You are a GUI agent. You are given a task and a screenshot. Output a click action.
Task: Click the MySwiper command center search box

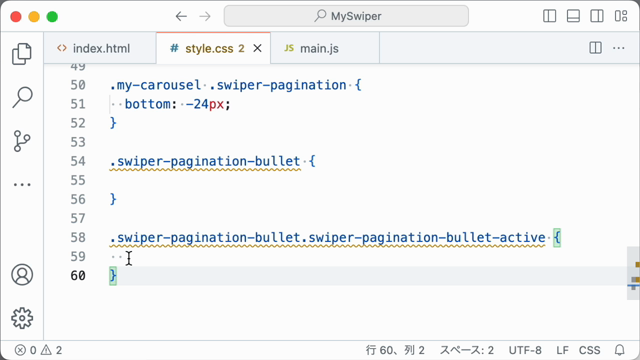click(x=346, y=16)
